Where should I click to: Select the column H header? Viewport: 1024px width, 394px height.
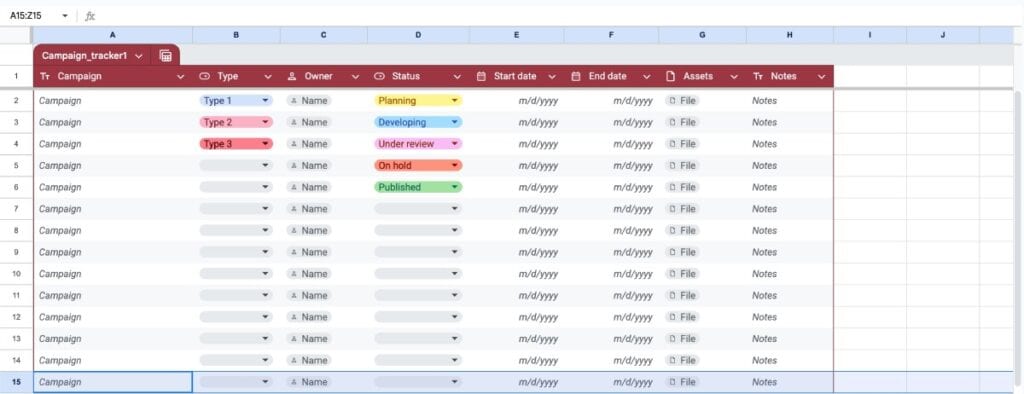[790, 35]
